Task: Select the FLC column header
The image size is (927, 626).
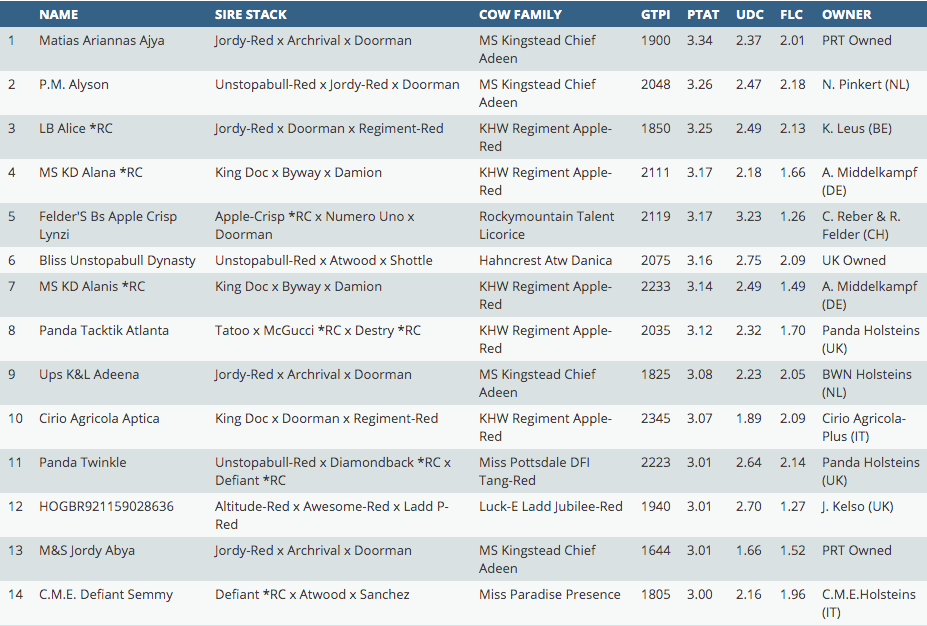Action: [x=792, y=15]
